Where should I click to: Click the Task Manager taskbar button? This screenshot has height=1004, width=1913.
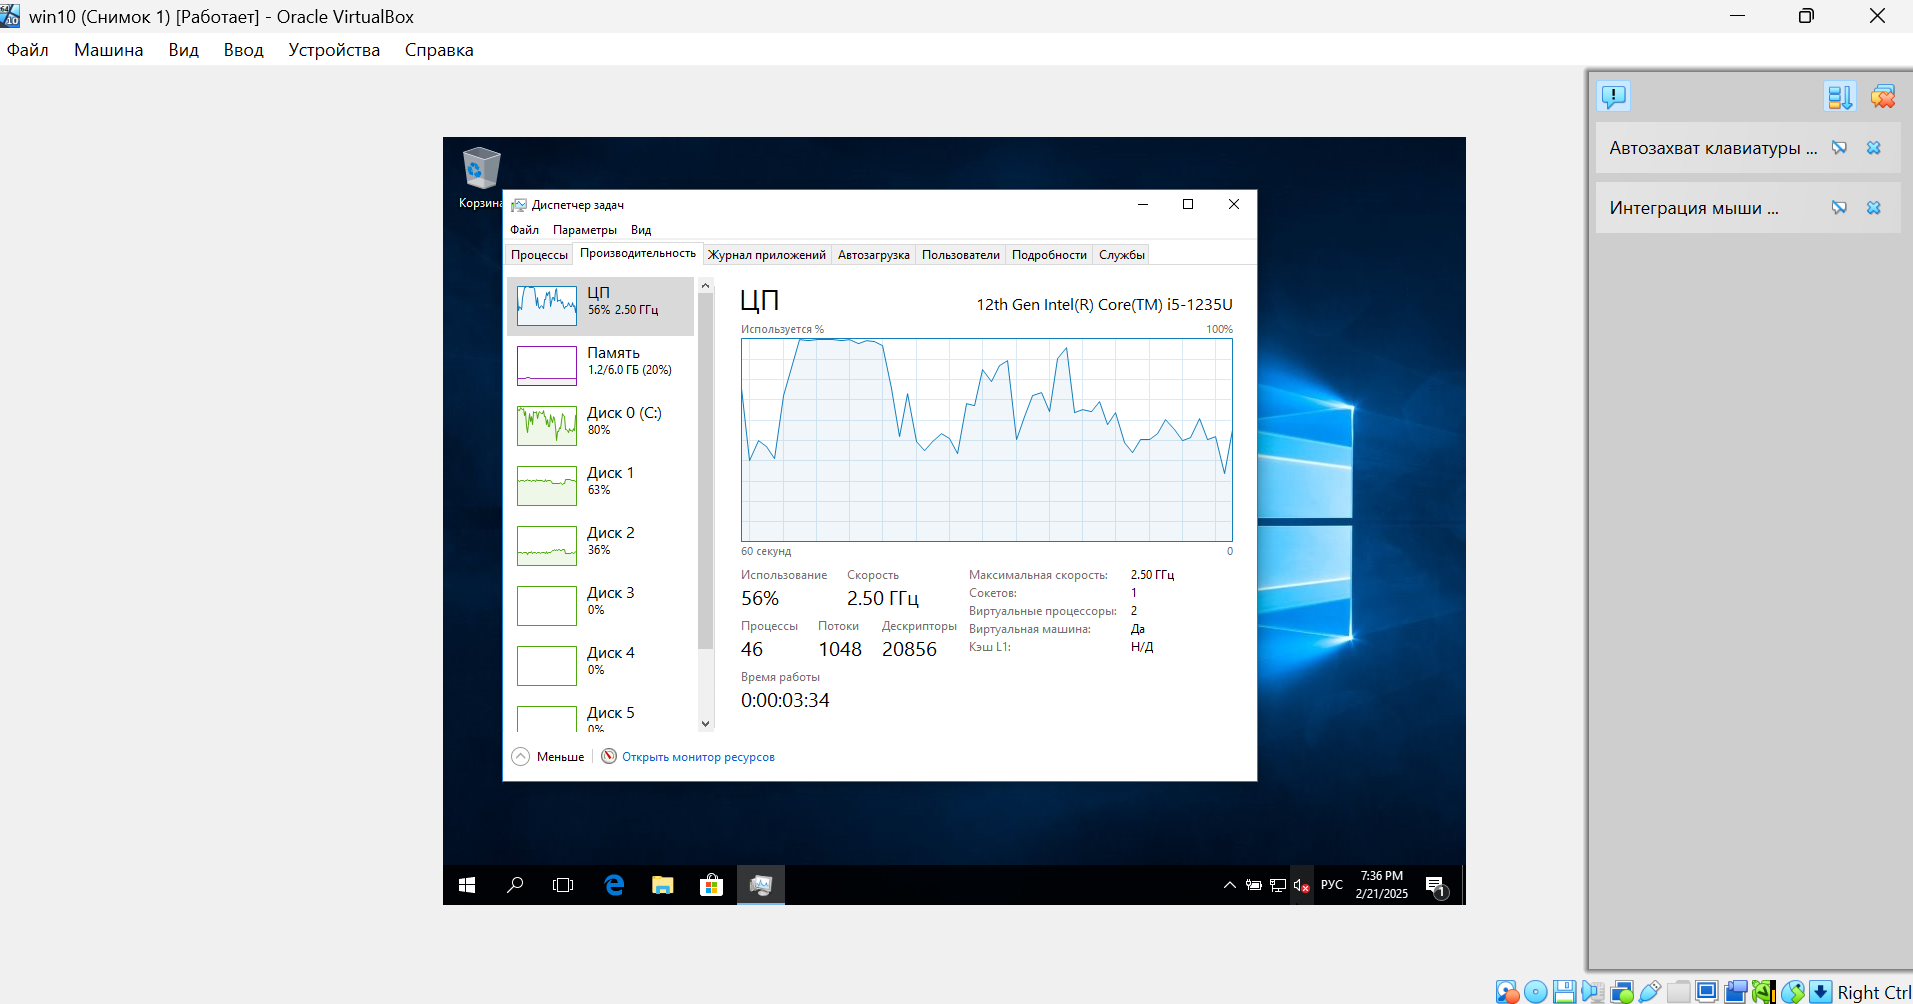[761, 885]
